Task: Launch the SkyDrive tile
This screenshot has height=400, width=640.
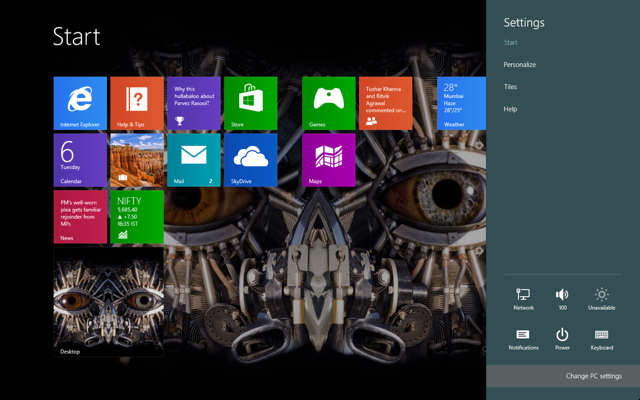Action: pos(250,160)
